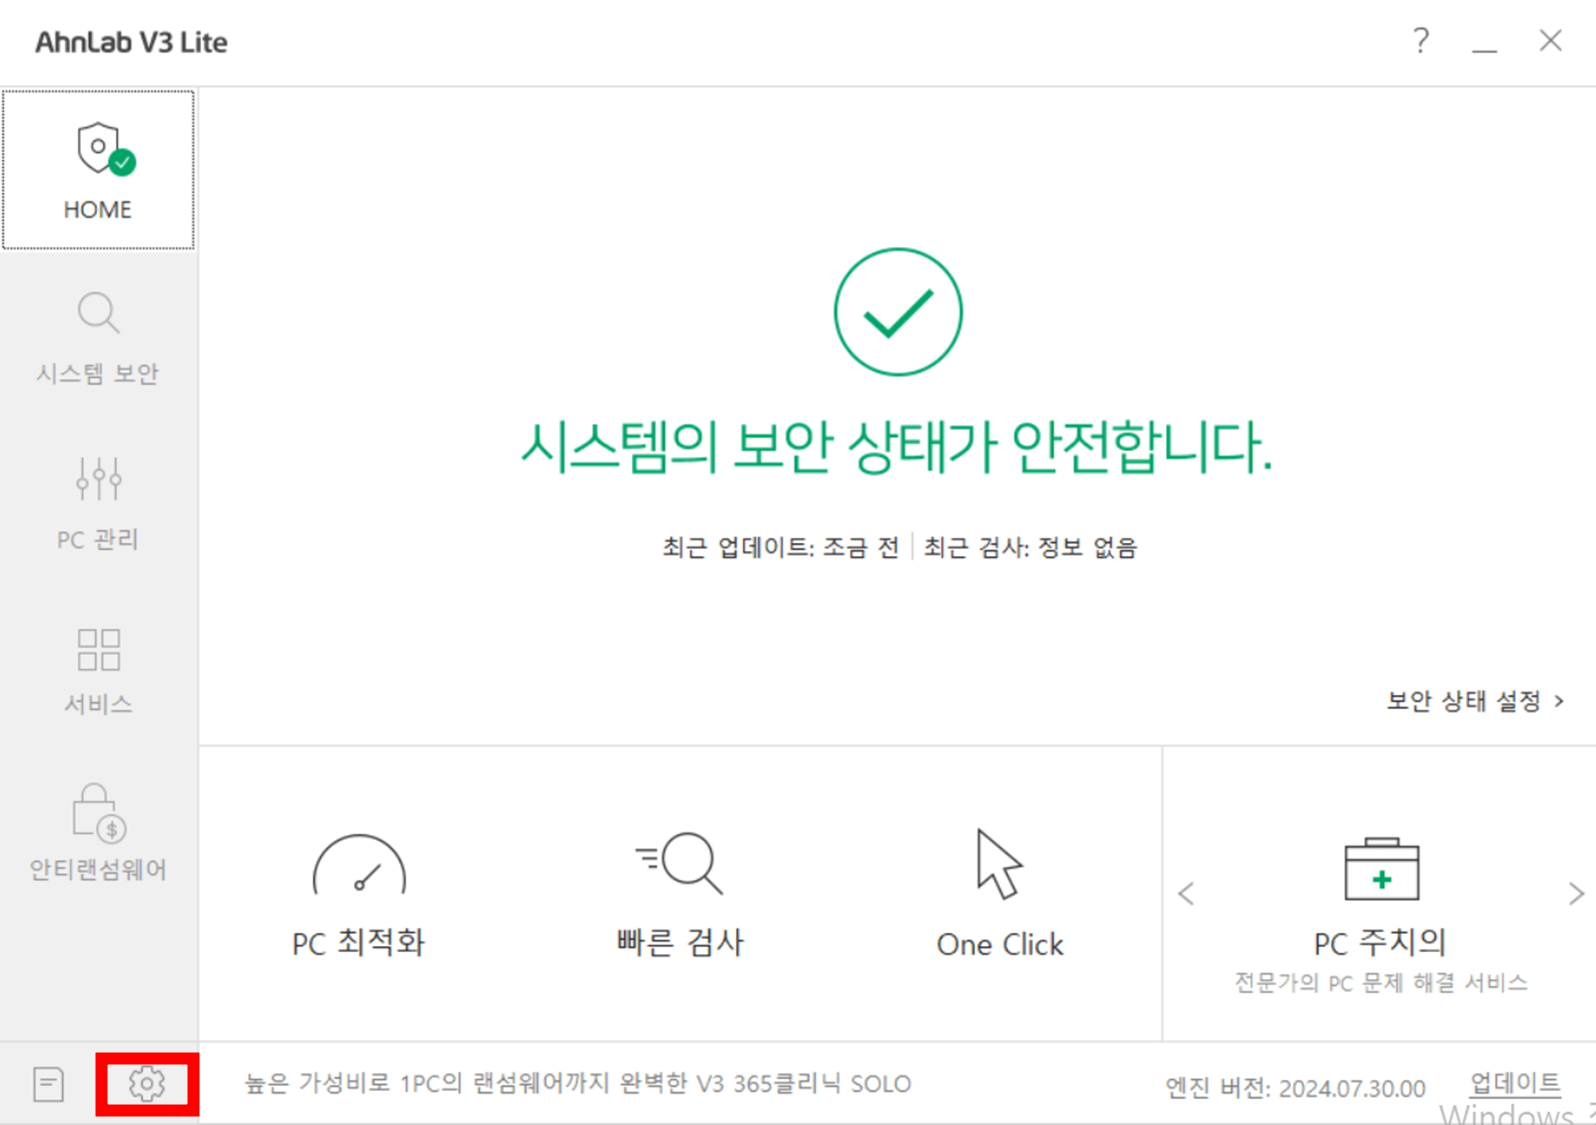Click the AhnLab V3 Lite title text
This screenshot has height=1125, width=1596.
pos(131,42)
